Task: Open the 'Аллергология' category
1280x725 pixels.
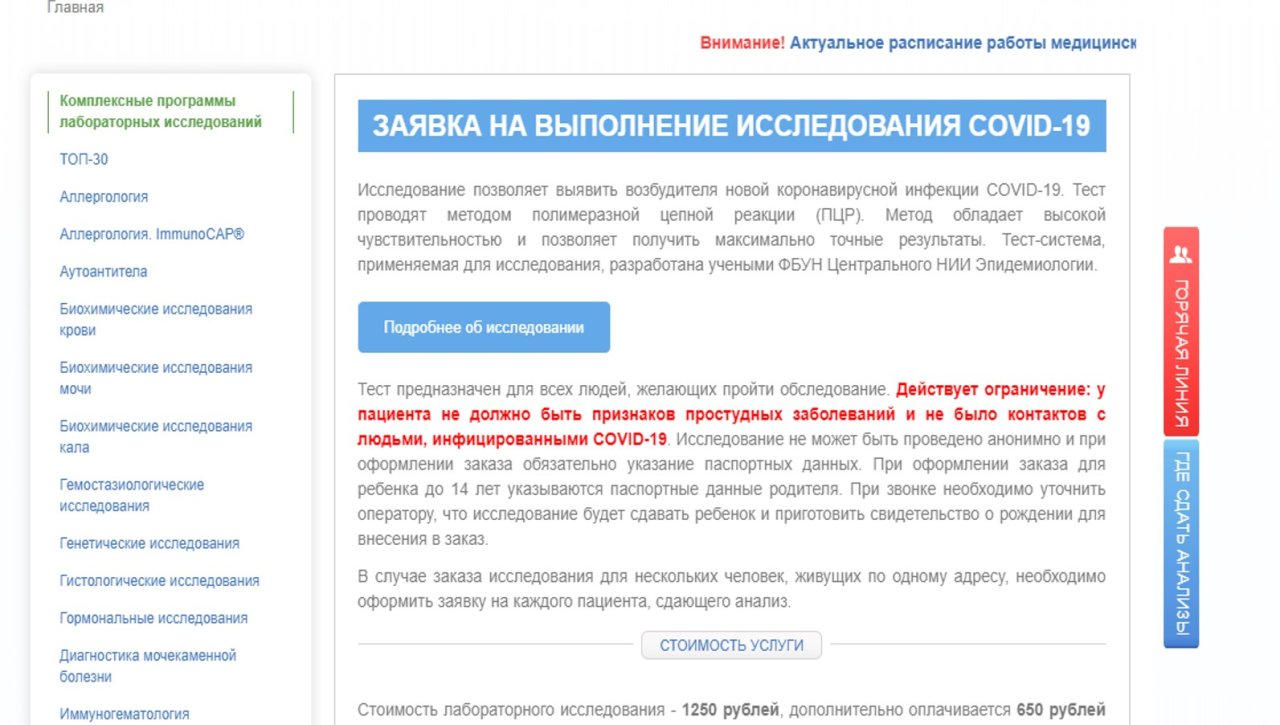Action: [x=104, y=197]
